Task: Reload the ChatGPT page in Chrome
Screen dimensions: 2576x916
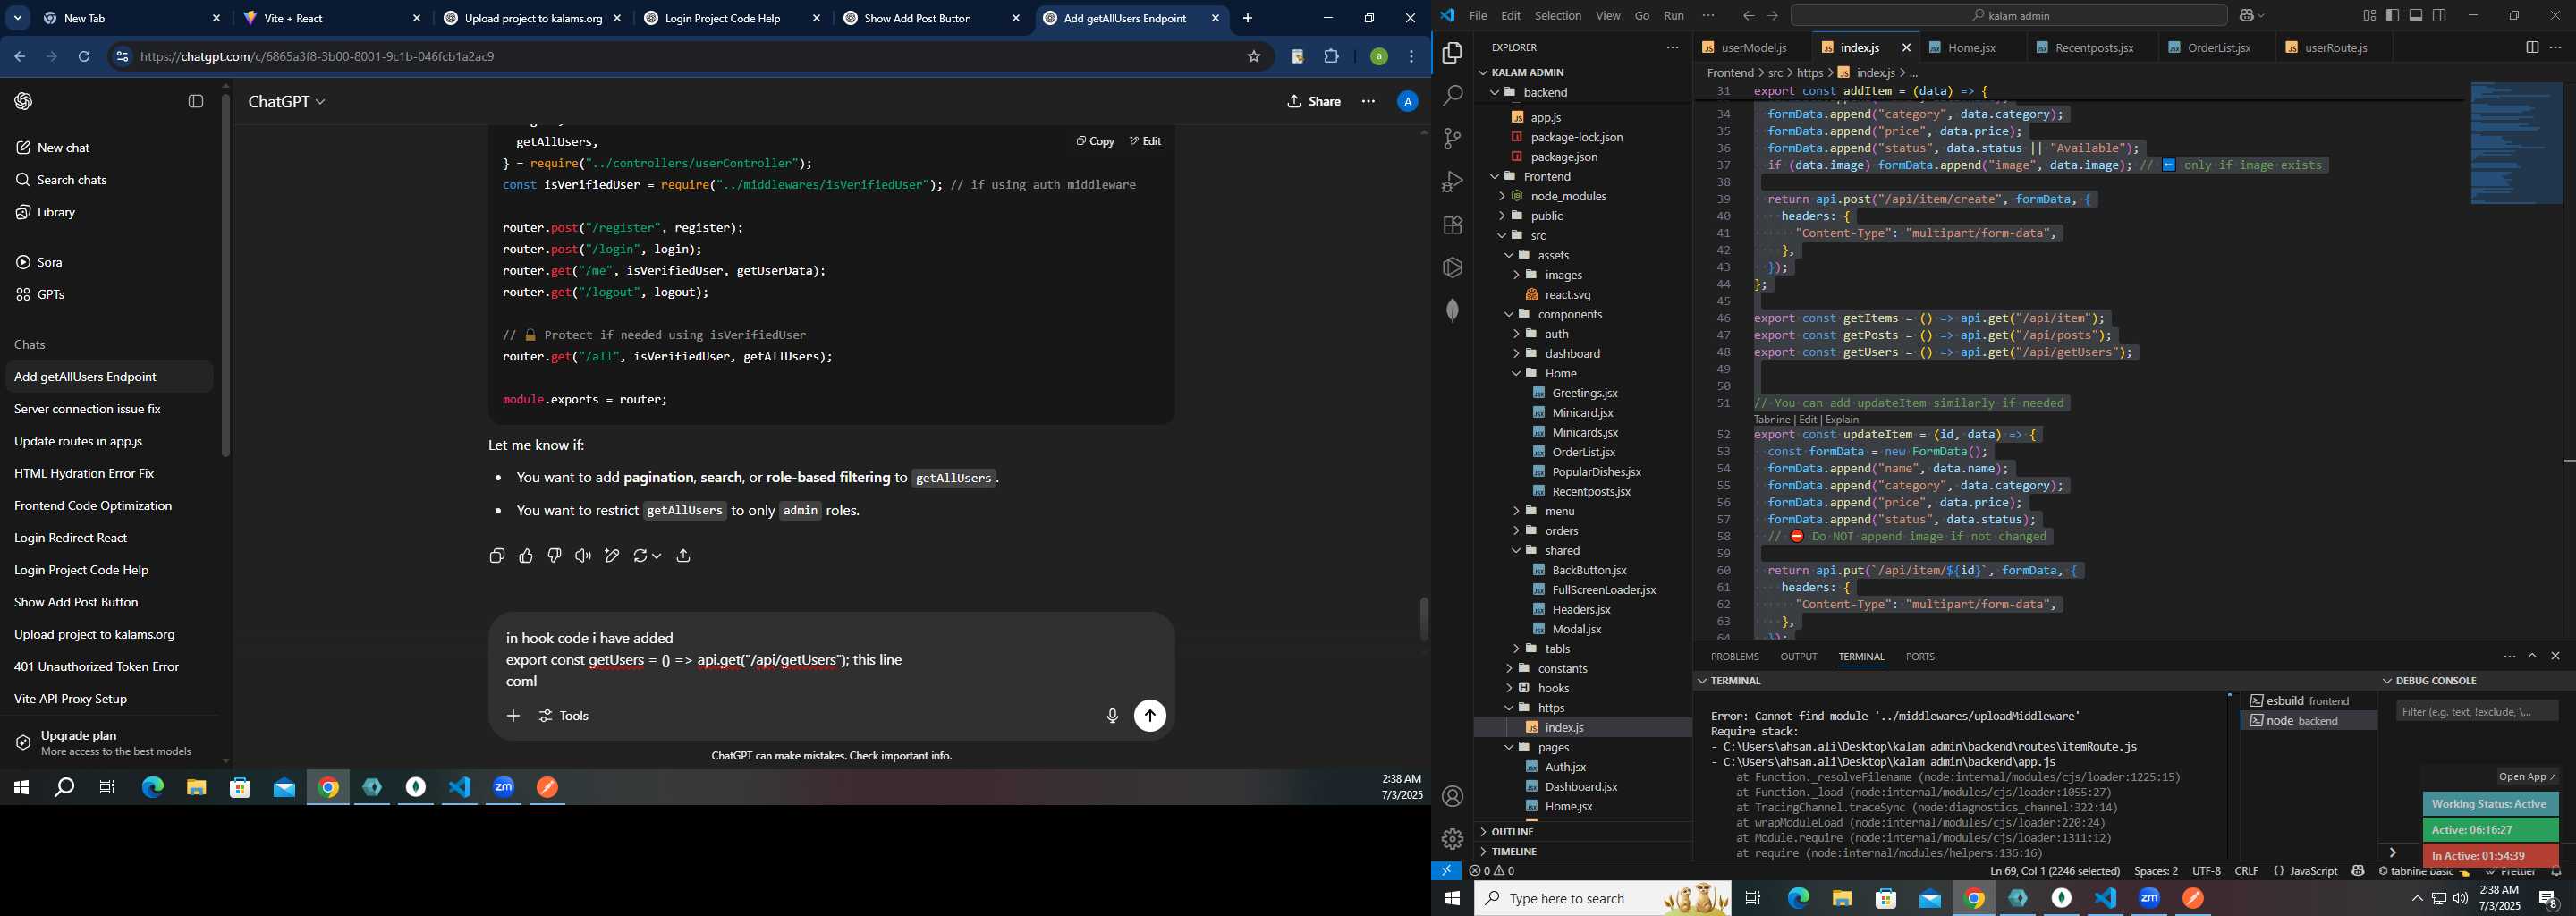Action: (x=84, y=57)
